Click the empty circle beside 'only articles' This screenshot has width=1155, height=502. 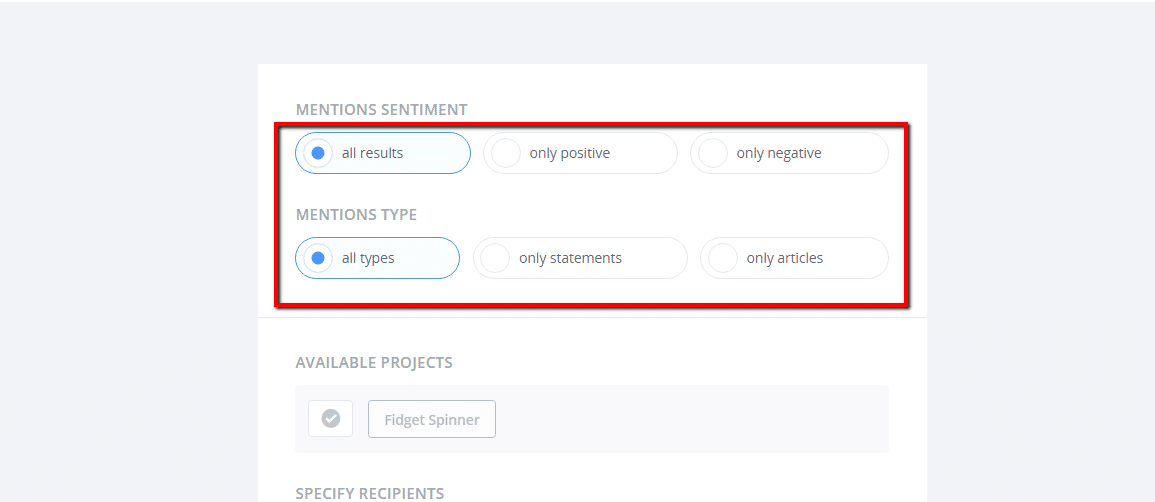[723, 258]
